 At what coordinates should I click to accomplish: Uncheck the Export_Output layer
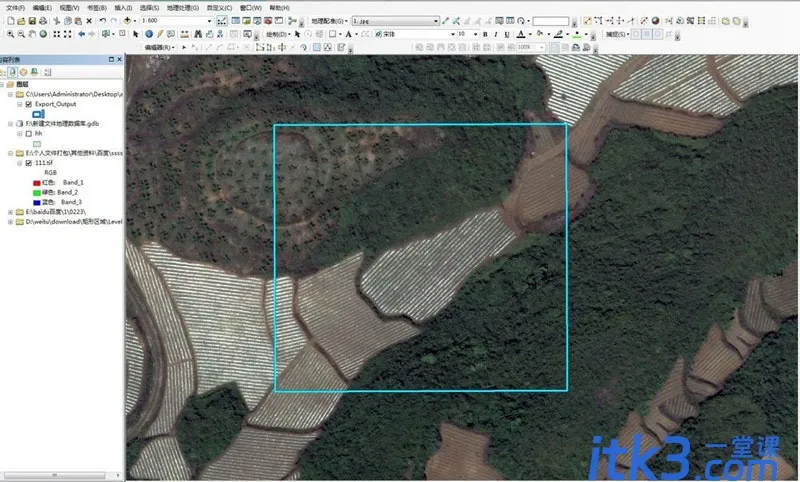29,104
